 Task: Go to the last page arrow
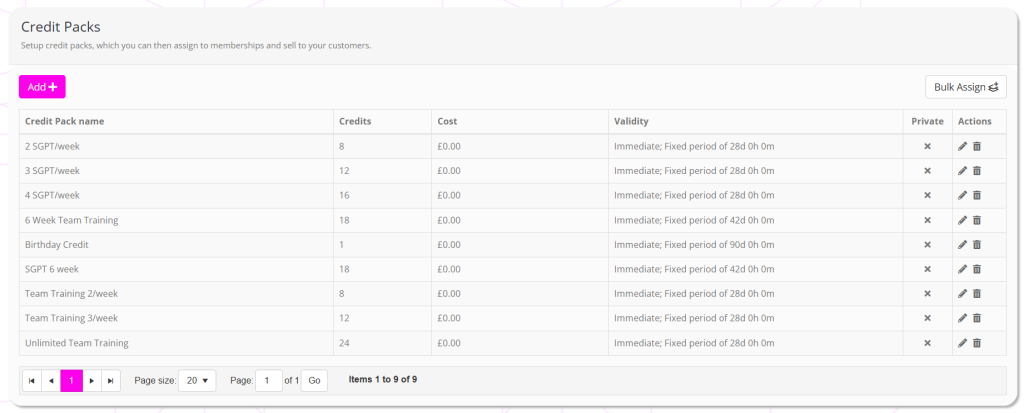pos(111,381)
